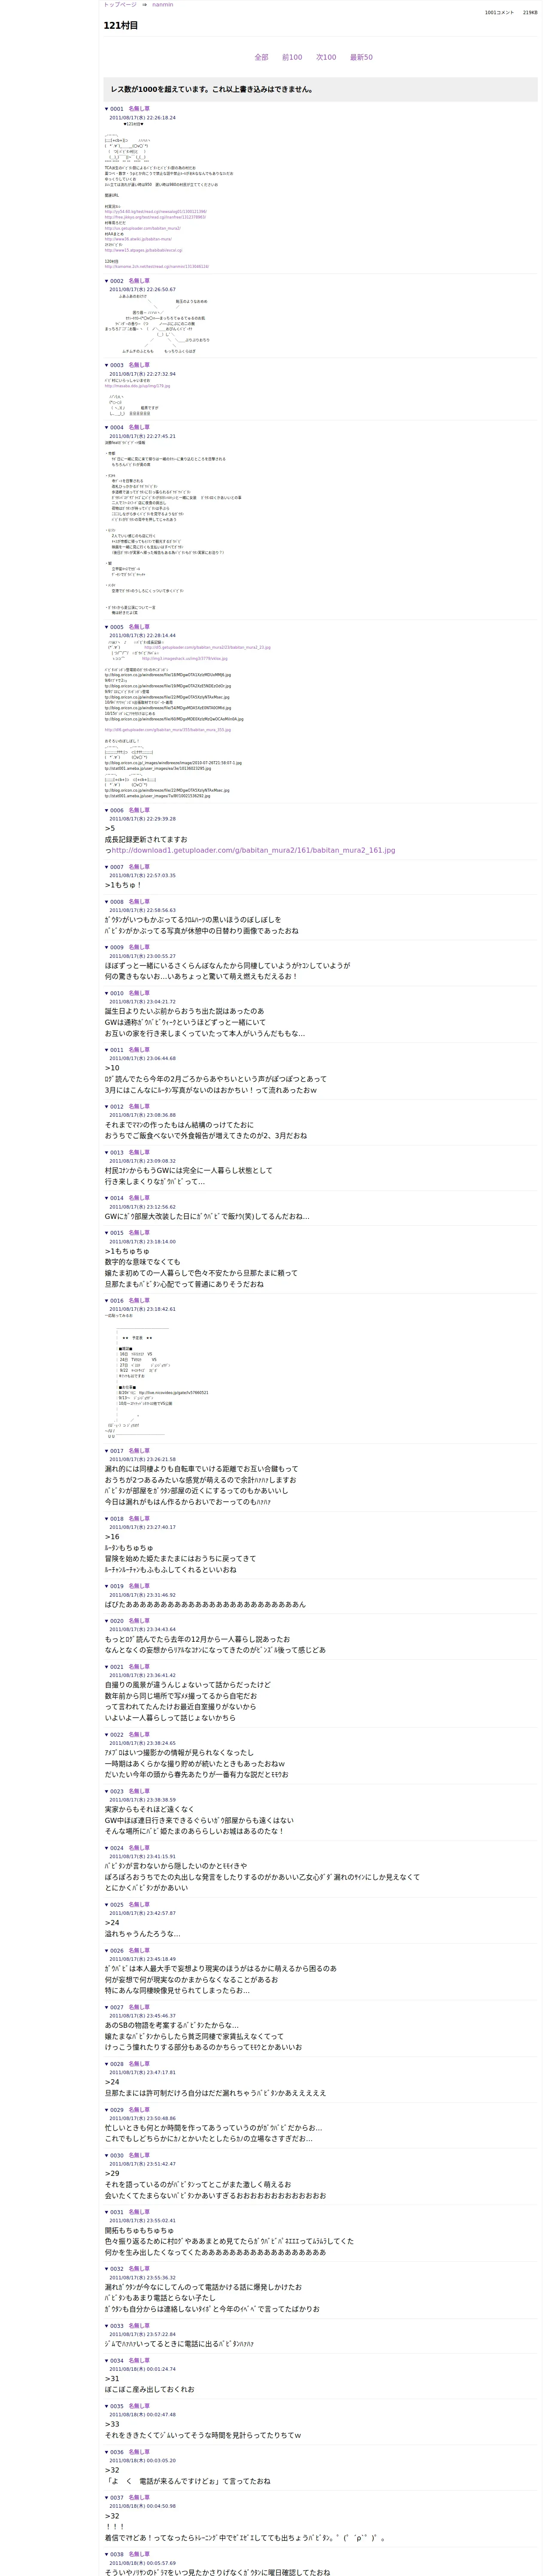Image resolution: width=551 pixels, height=2576 pixels.
Task: Click the ▼ marker of post 0001
Action: pyautogui.click(x=107, y=109)
